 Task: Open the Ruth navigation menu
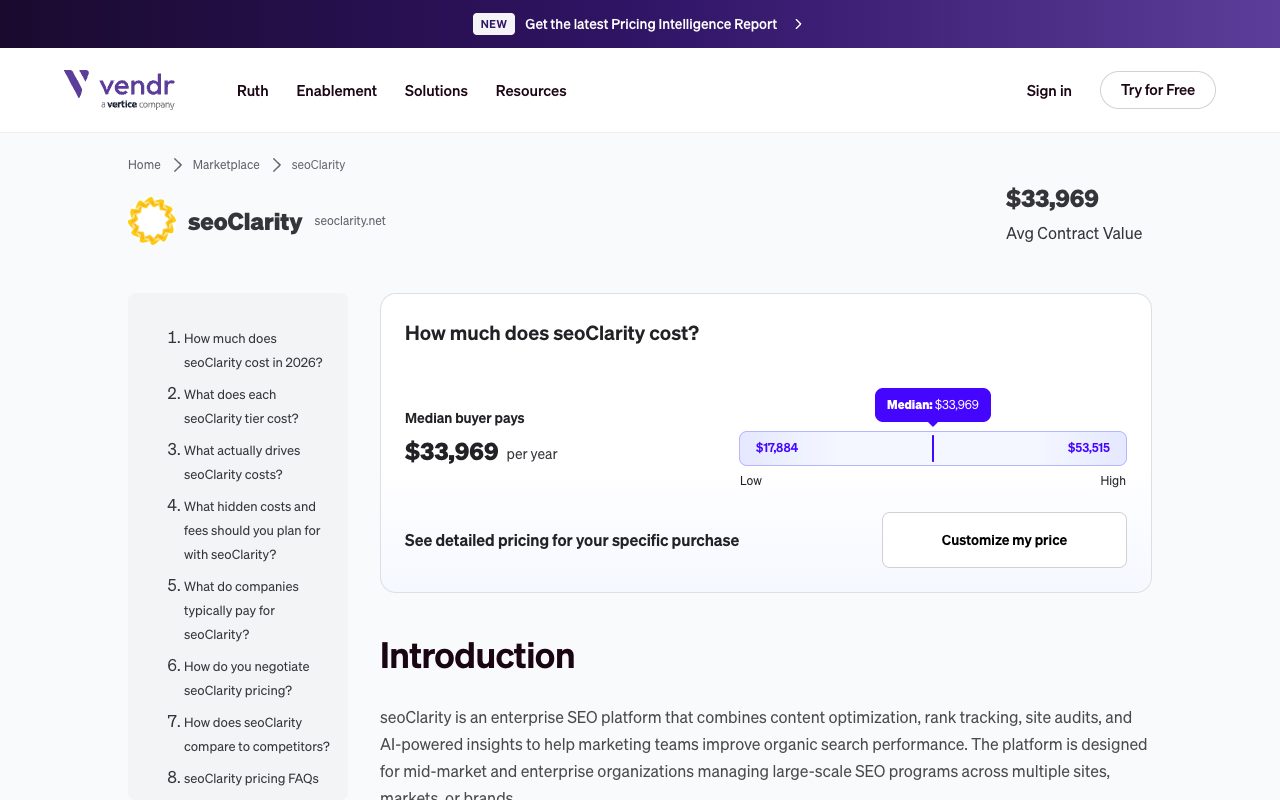tap(253, 91)
